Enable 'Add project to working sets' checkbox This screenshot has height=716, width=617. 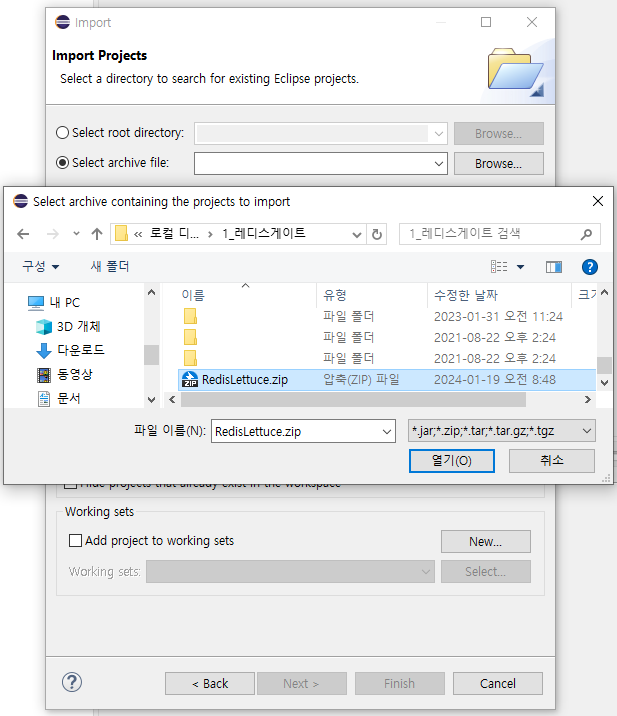pyautogui.click(x=75, y=541)
